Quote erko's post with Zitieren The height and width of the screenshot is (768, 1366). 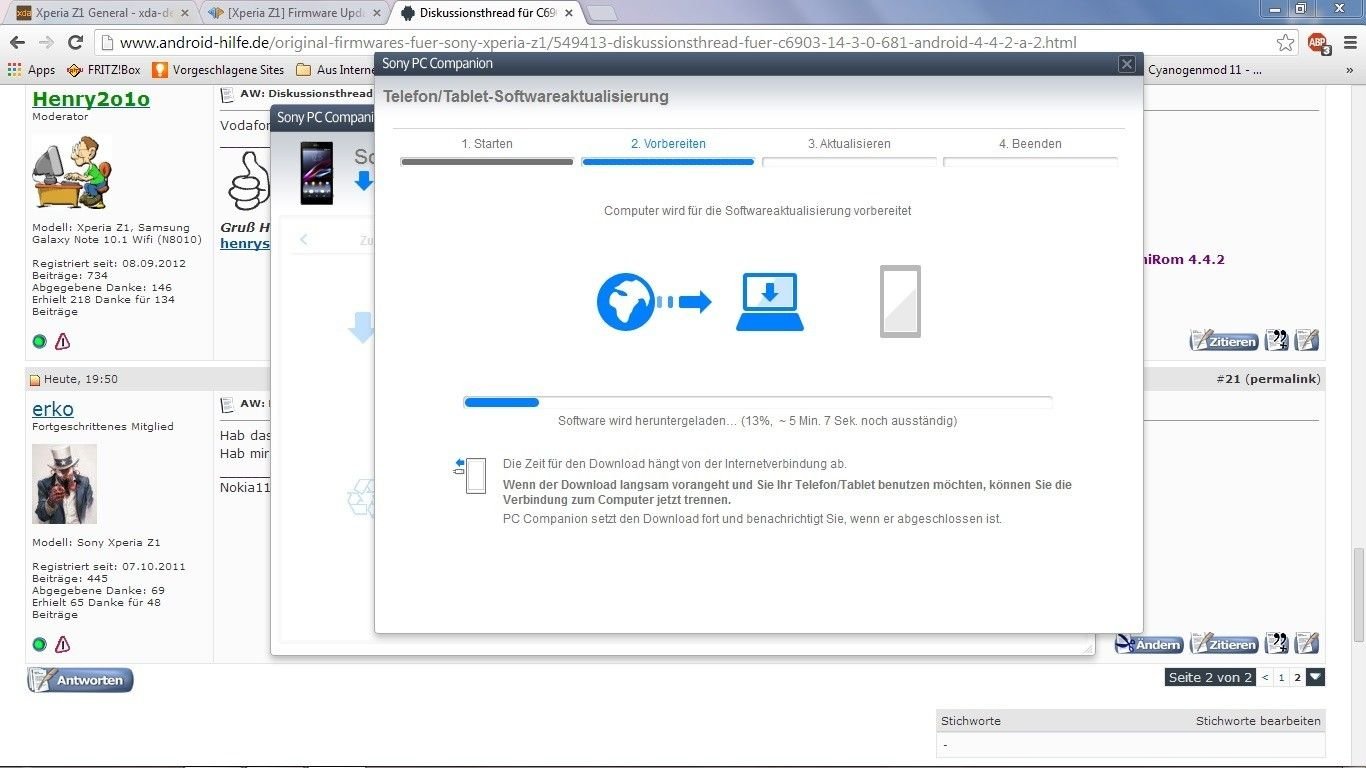(1224, 644)
